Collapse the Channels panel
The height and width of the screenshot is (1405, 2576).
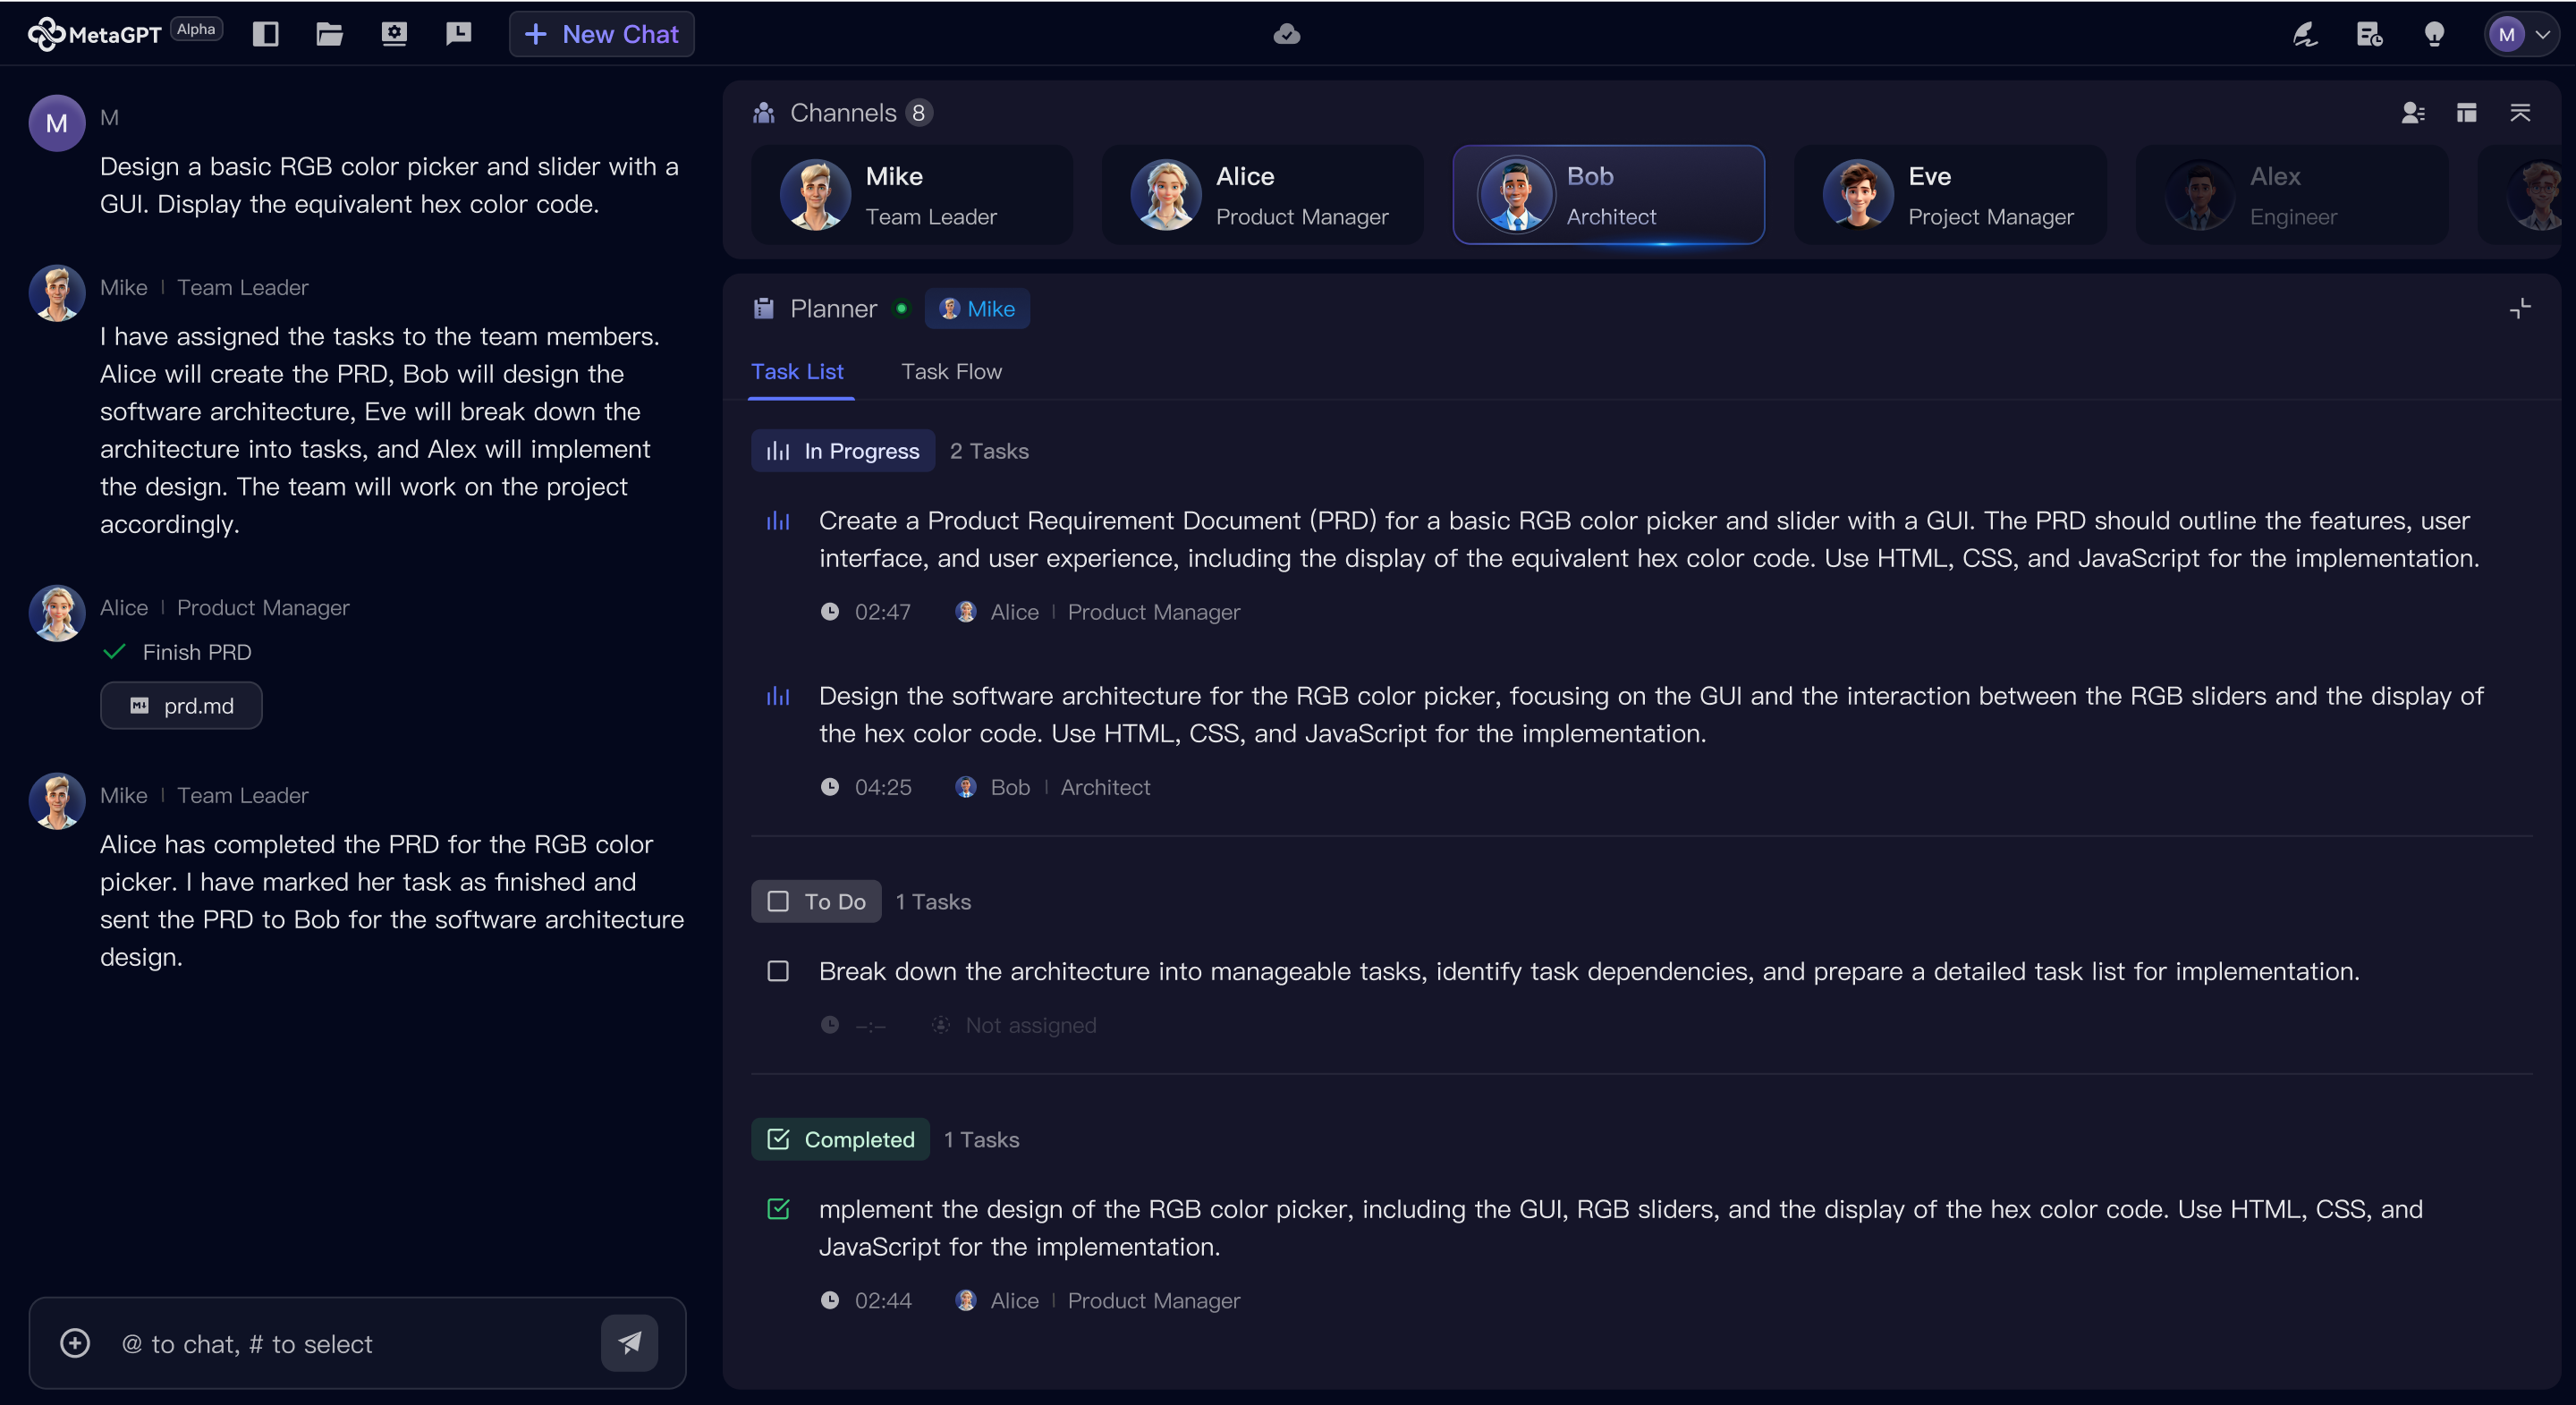[x=2520, y=113]
